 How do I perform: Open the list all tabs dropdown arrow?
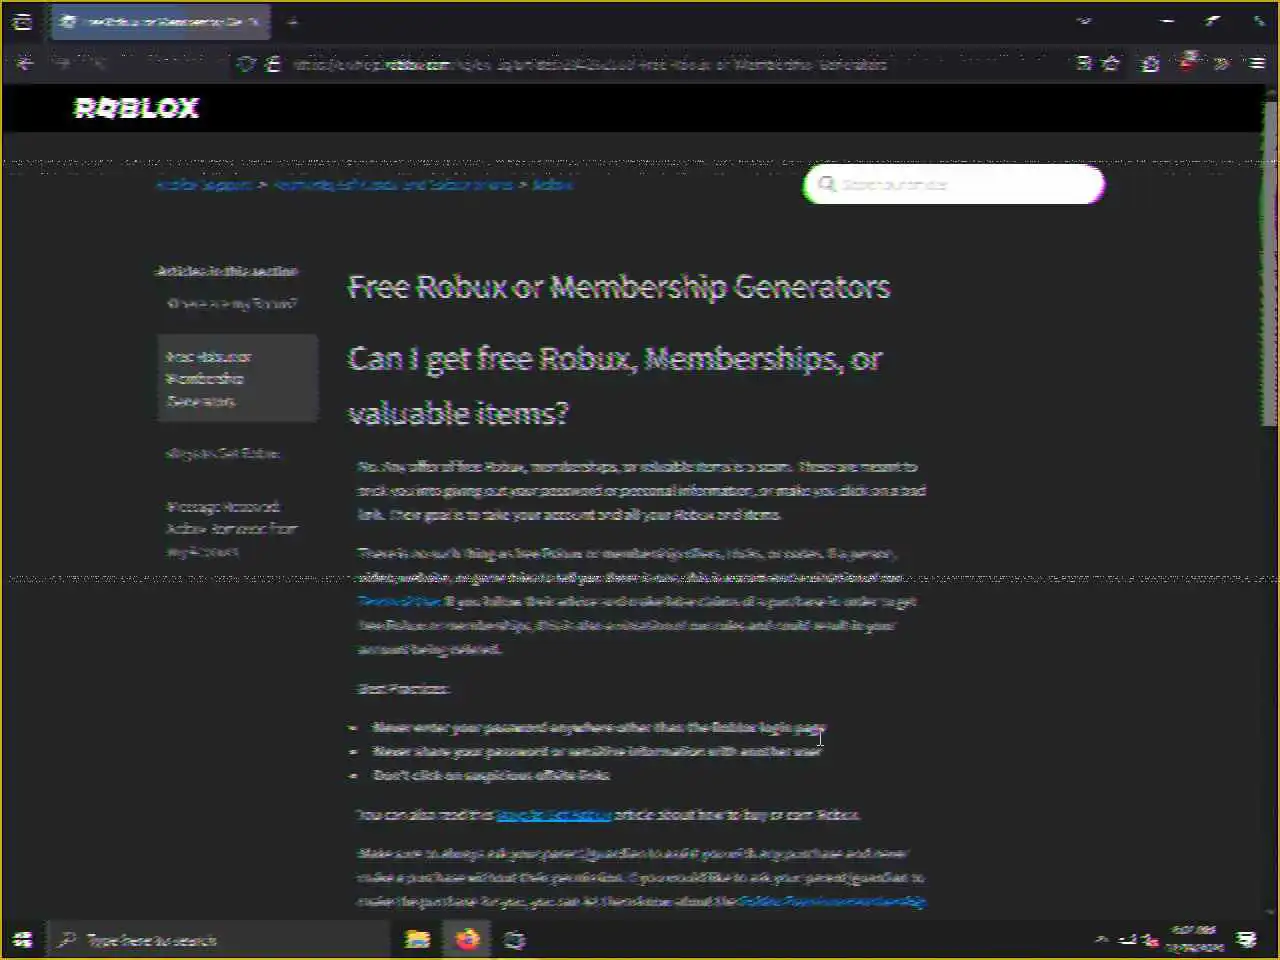[1084, 21]
